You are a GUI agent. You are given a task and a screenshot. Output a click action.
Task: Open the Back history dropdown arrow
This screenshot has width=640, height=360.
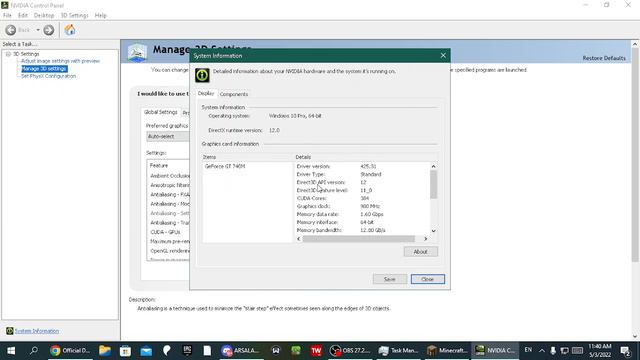click(x=38, y=30)
